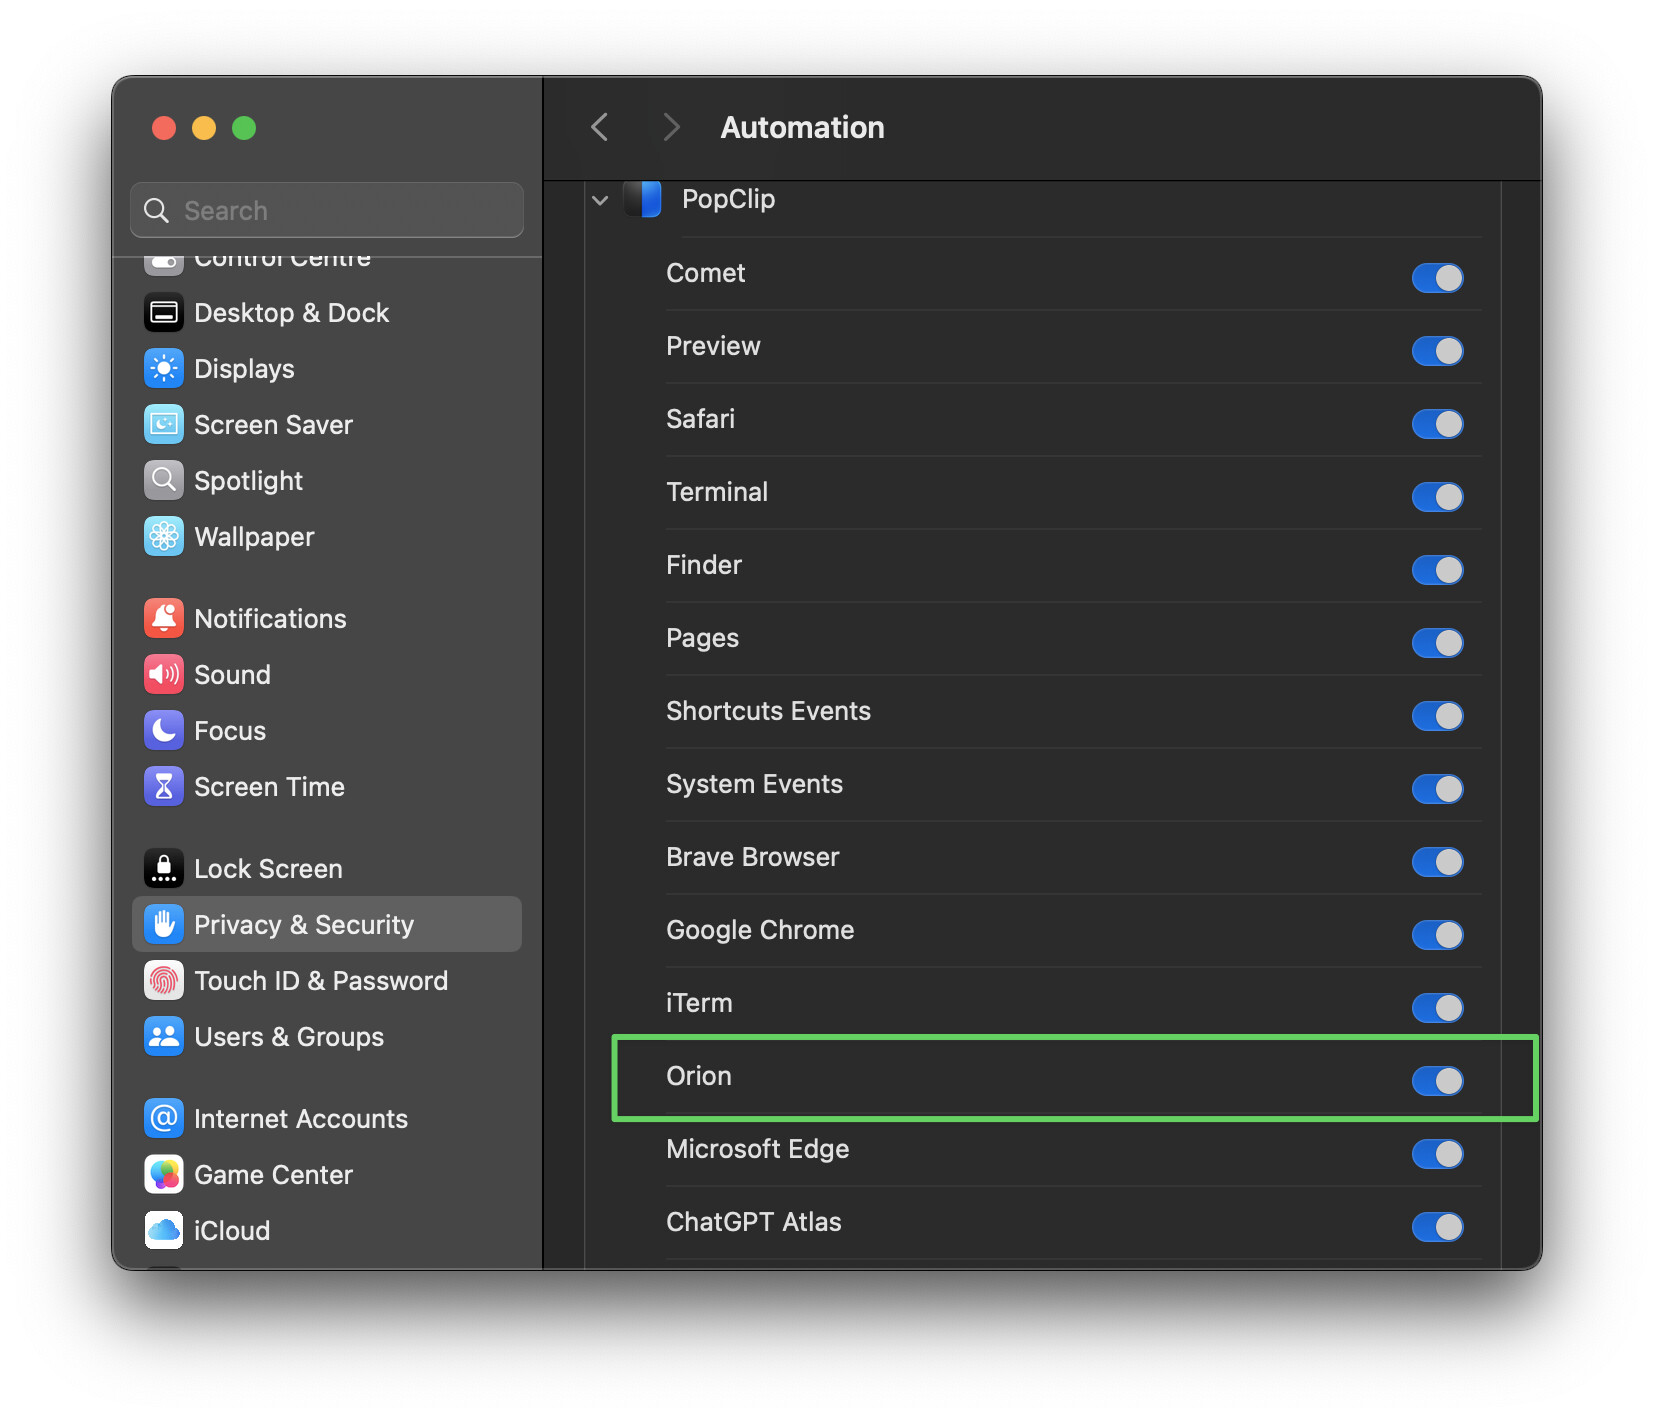Image resolution: width=1654 pixels, height=1418 pixels.
Task: Disable Orion automation toggle
Action: (1437, 1080)
